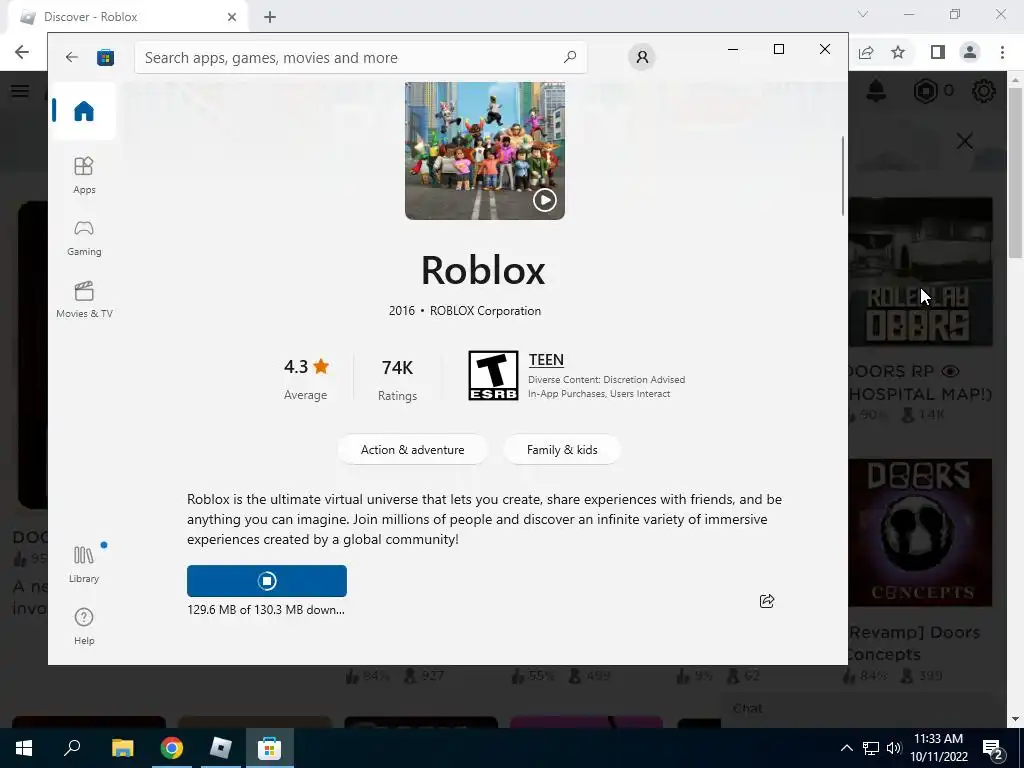This screenshot has height=768, width=1024.
Task: Toggle Chrome's side panel
Action: (938, 52)
